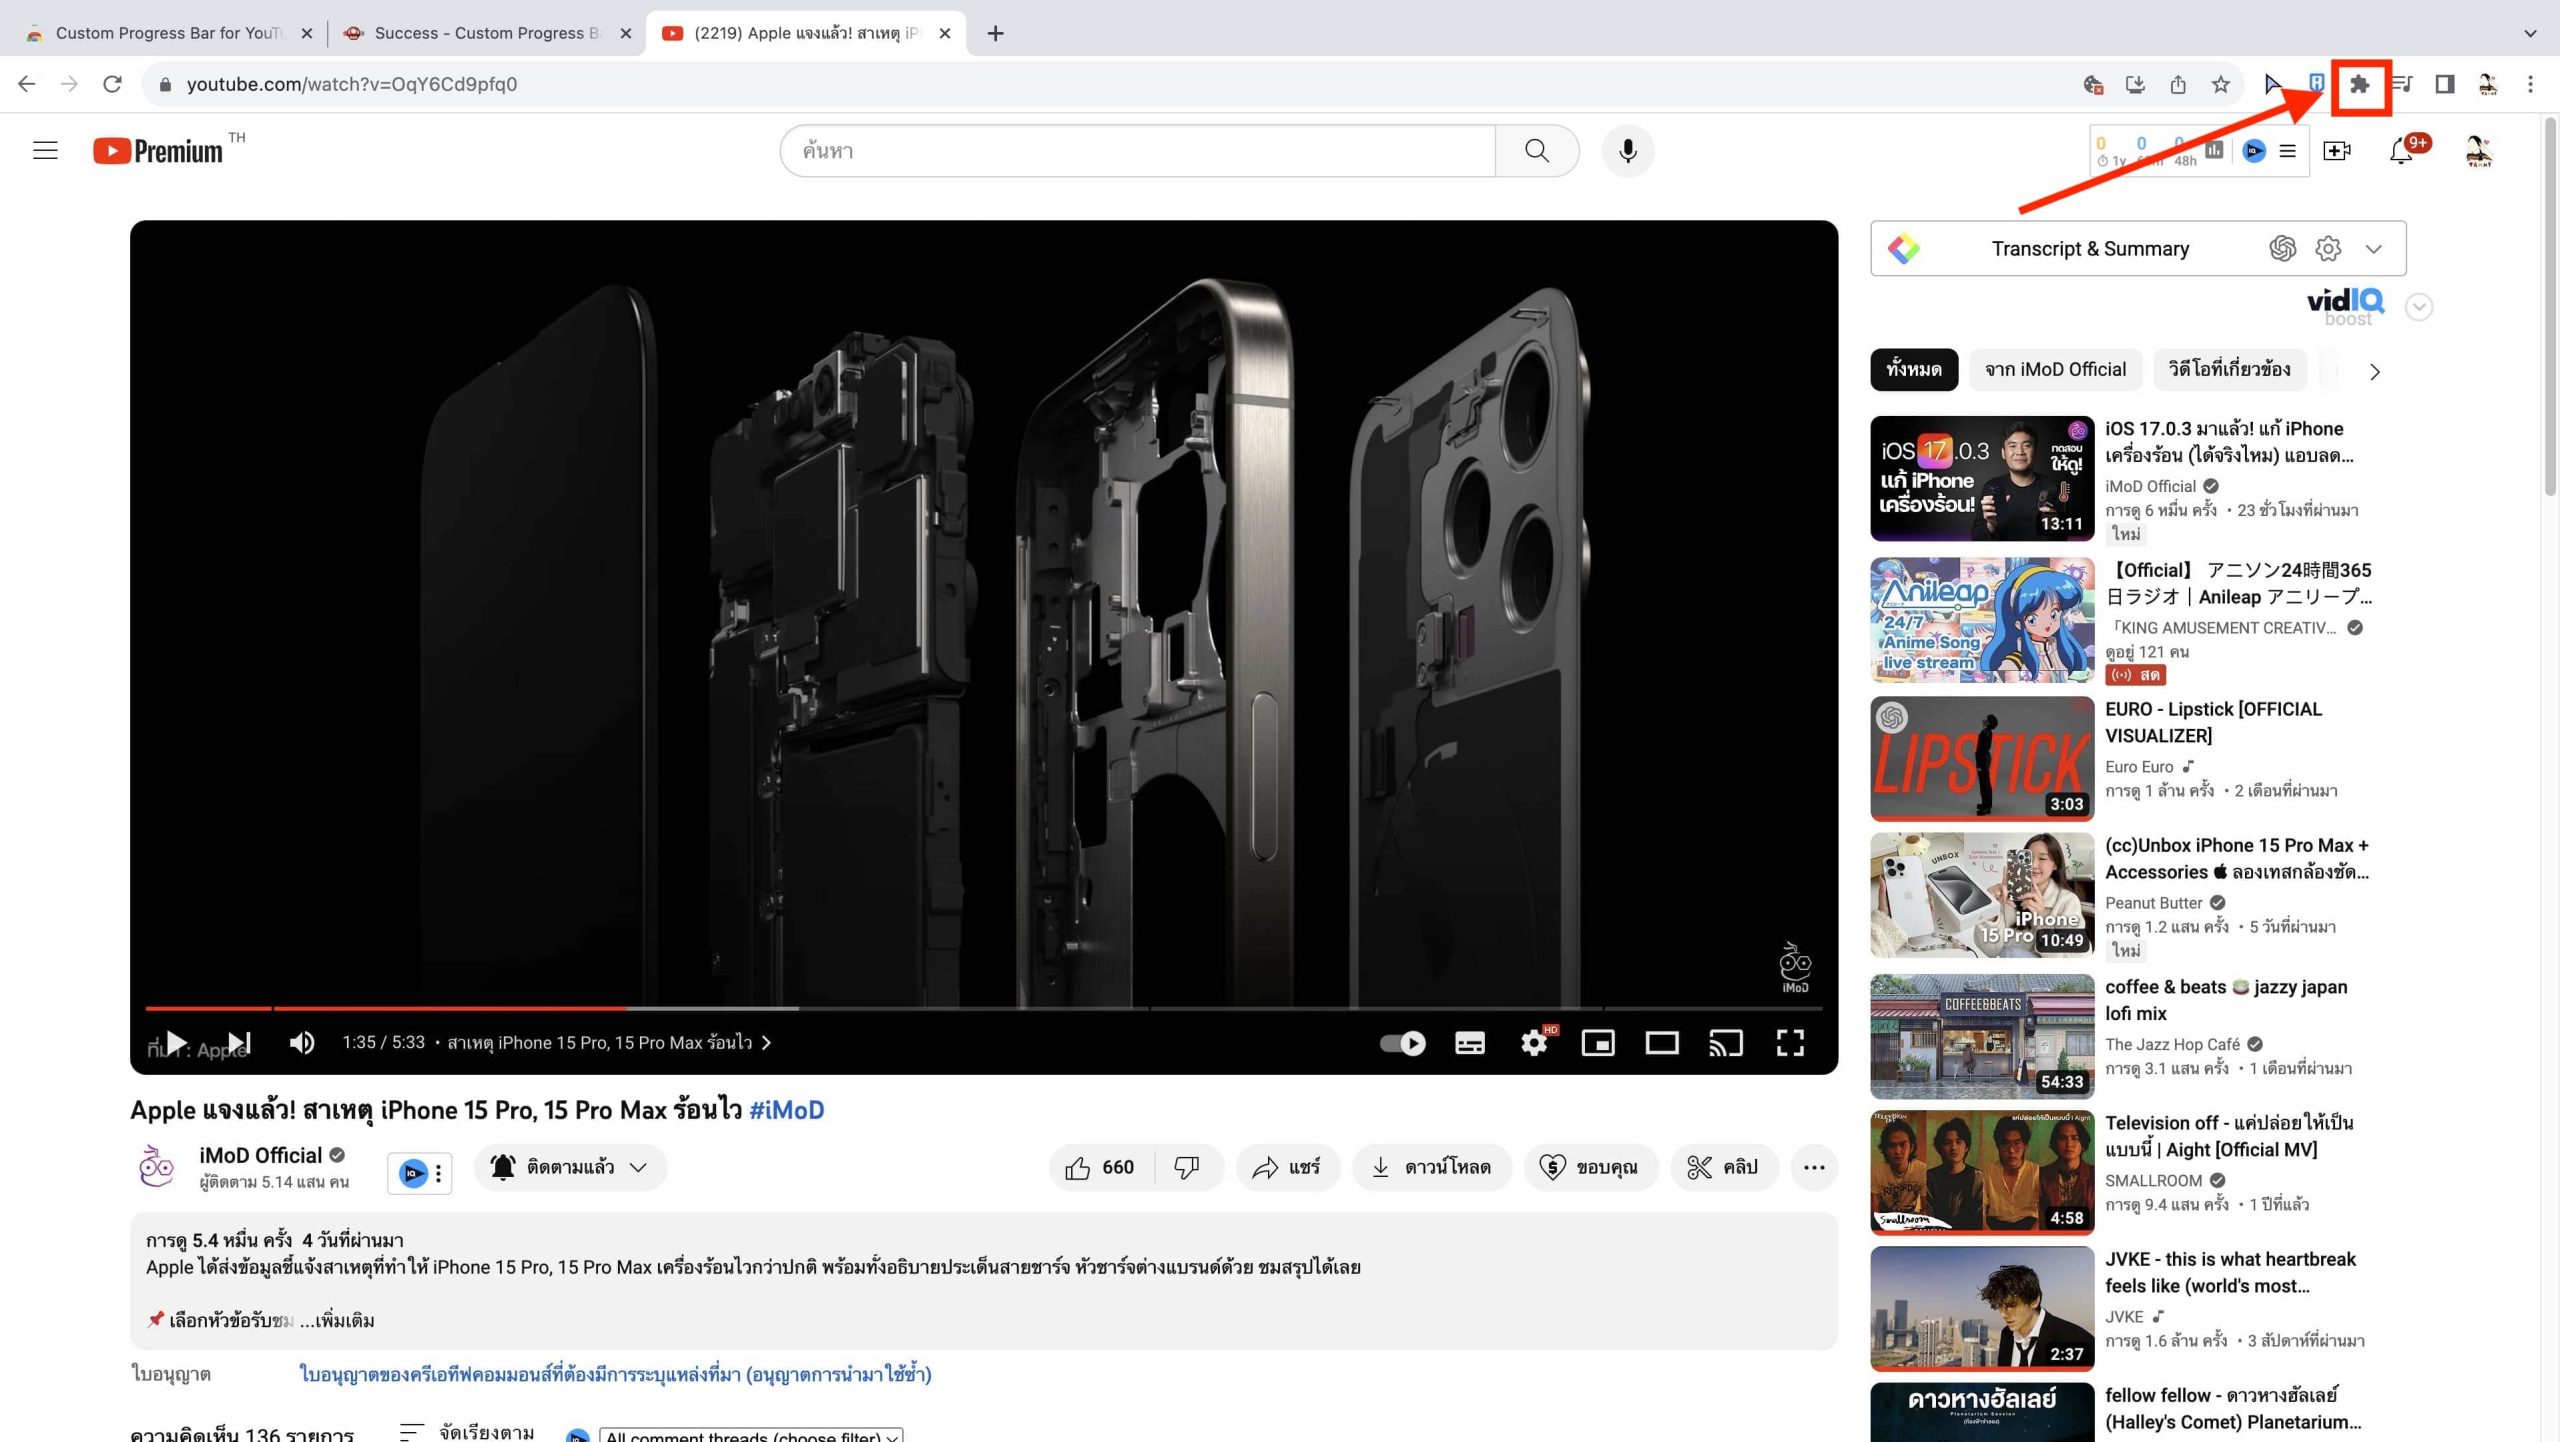Open the EURO Lipstick video thumbnail

pyautogui.click(x=1981, y=759)
